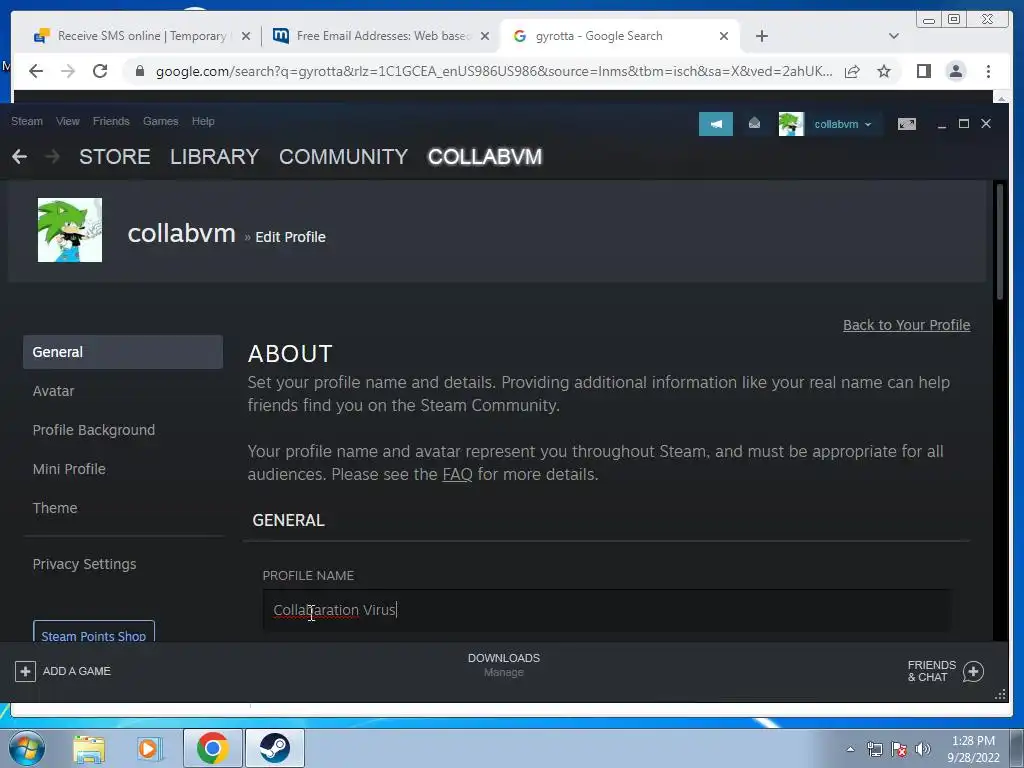This screenshot has height=768, width=1024.
Task: Click the Steam Points Shop button
Action: click(x=94, y=632)
